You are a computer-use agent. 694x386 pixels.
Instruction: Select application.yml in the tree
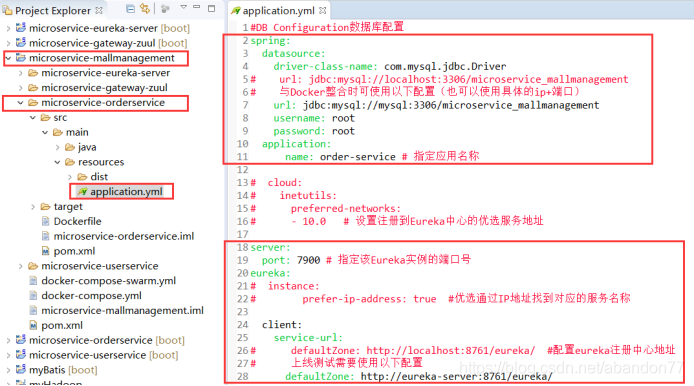pyautogui.click(x=126, y=192)
